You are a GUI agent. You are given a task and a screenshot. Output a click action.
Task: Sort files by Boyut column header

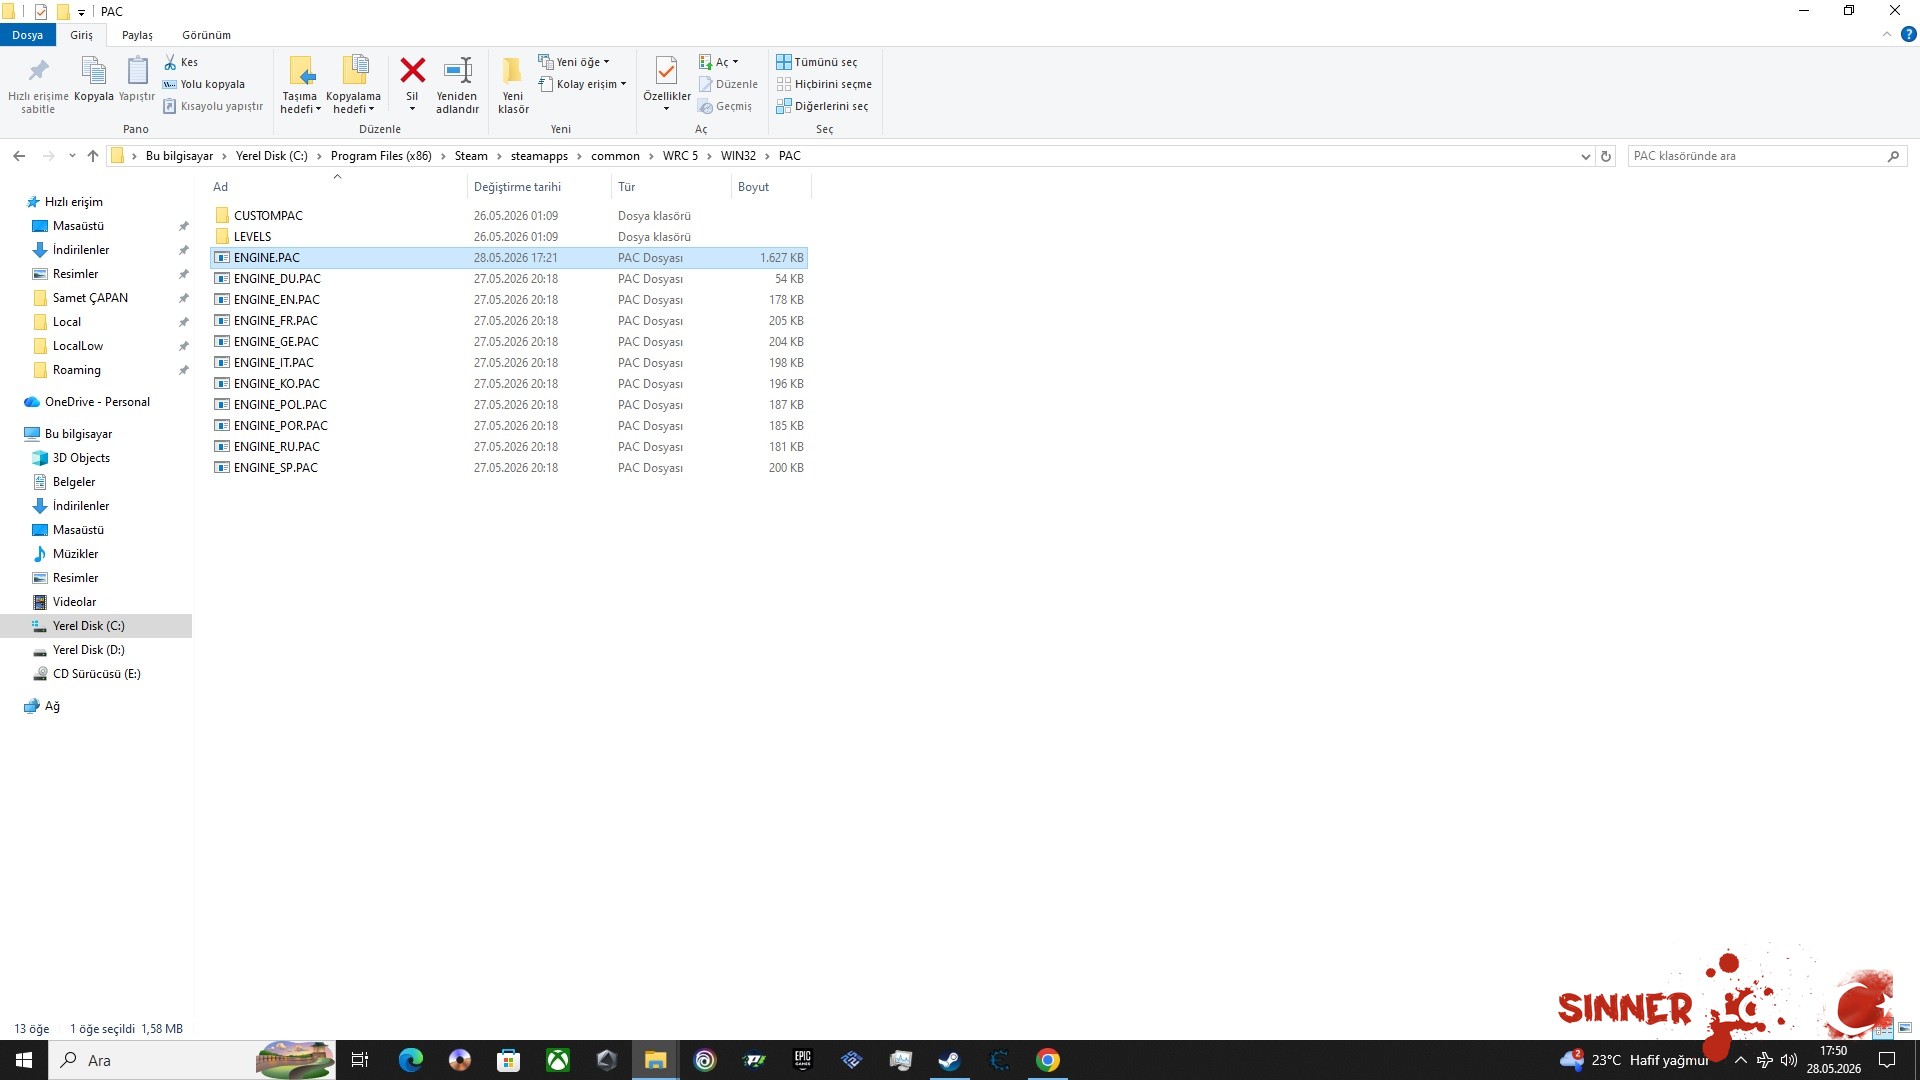[x=753, y=187]
